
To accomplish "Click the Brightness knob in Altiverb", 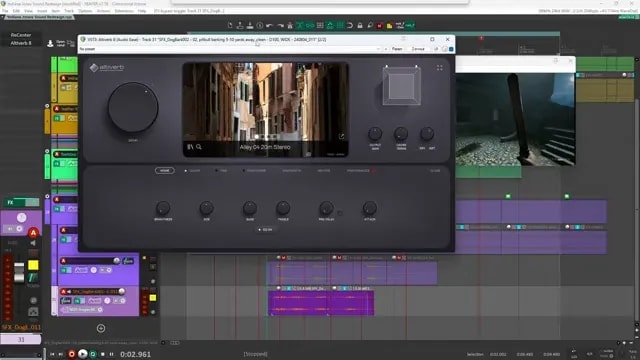I will pyautogui.click(x=163, y=209).
